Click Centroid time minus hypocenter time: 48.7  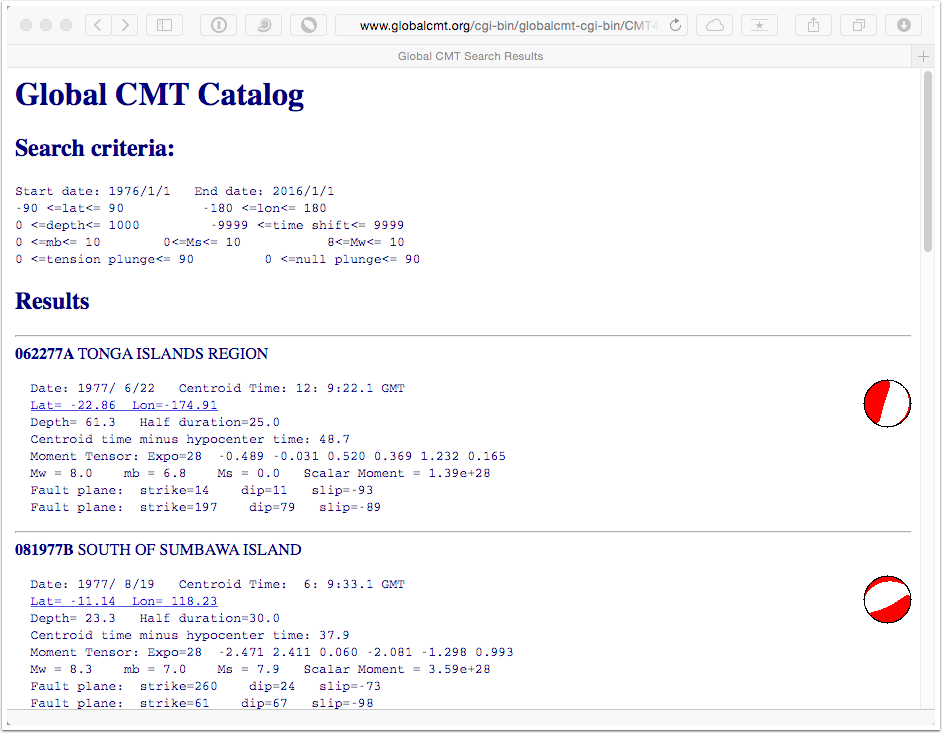[x=190, y=439]
